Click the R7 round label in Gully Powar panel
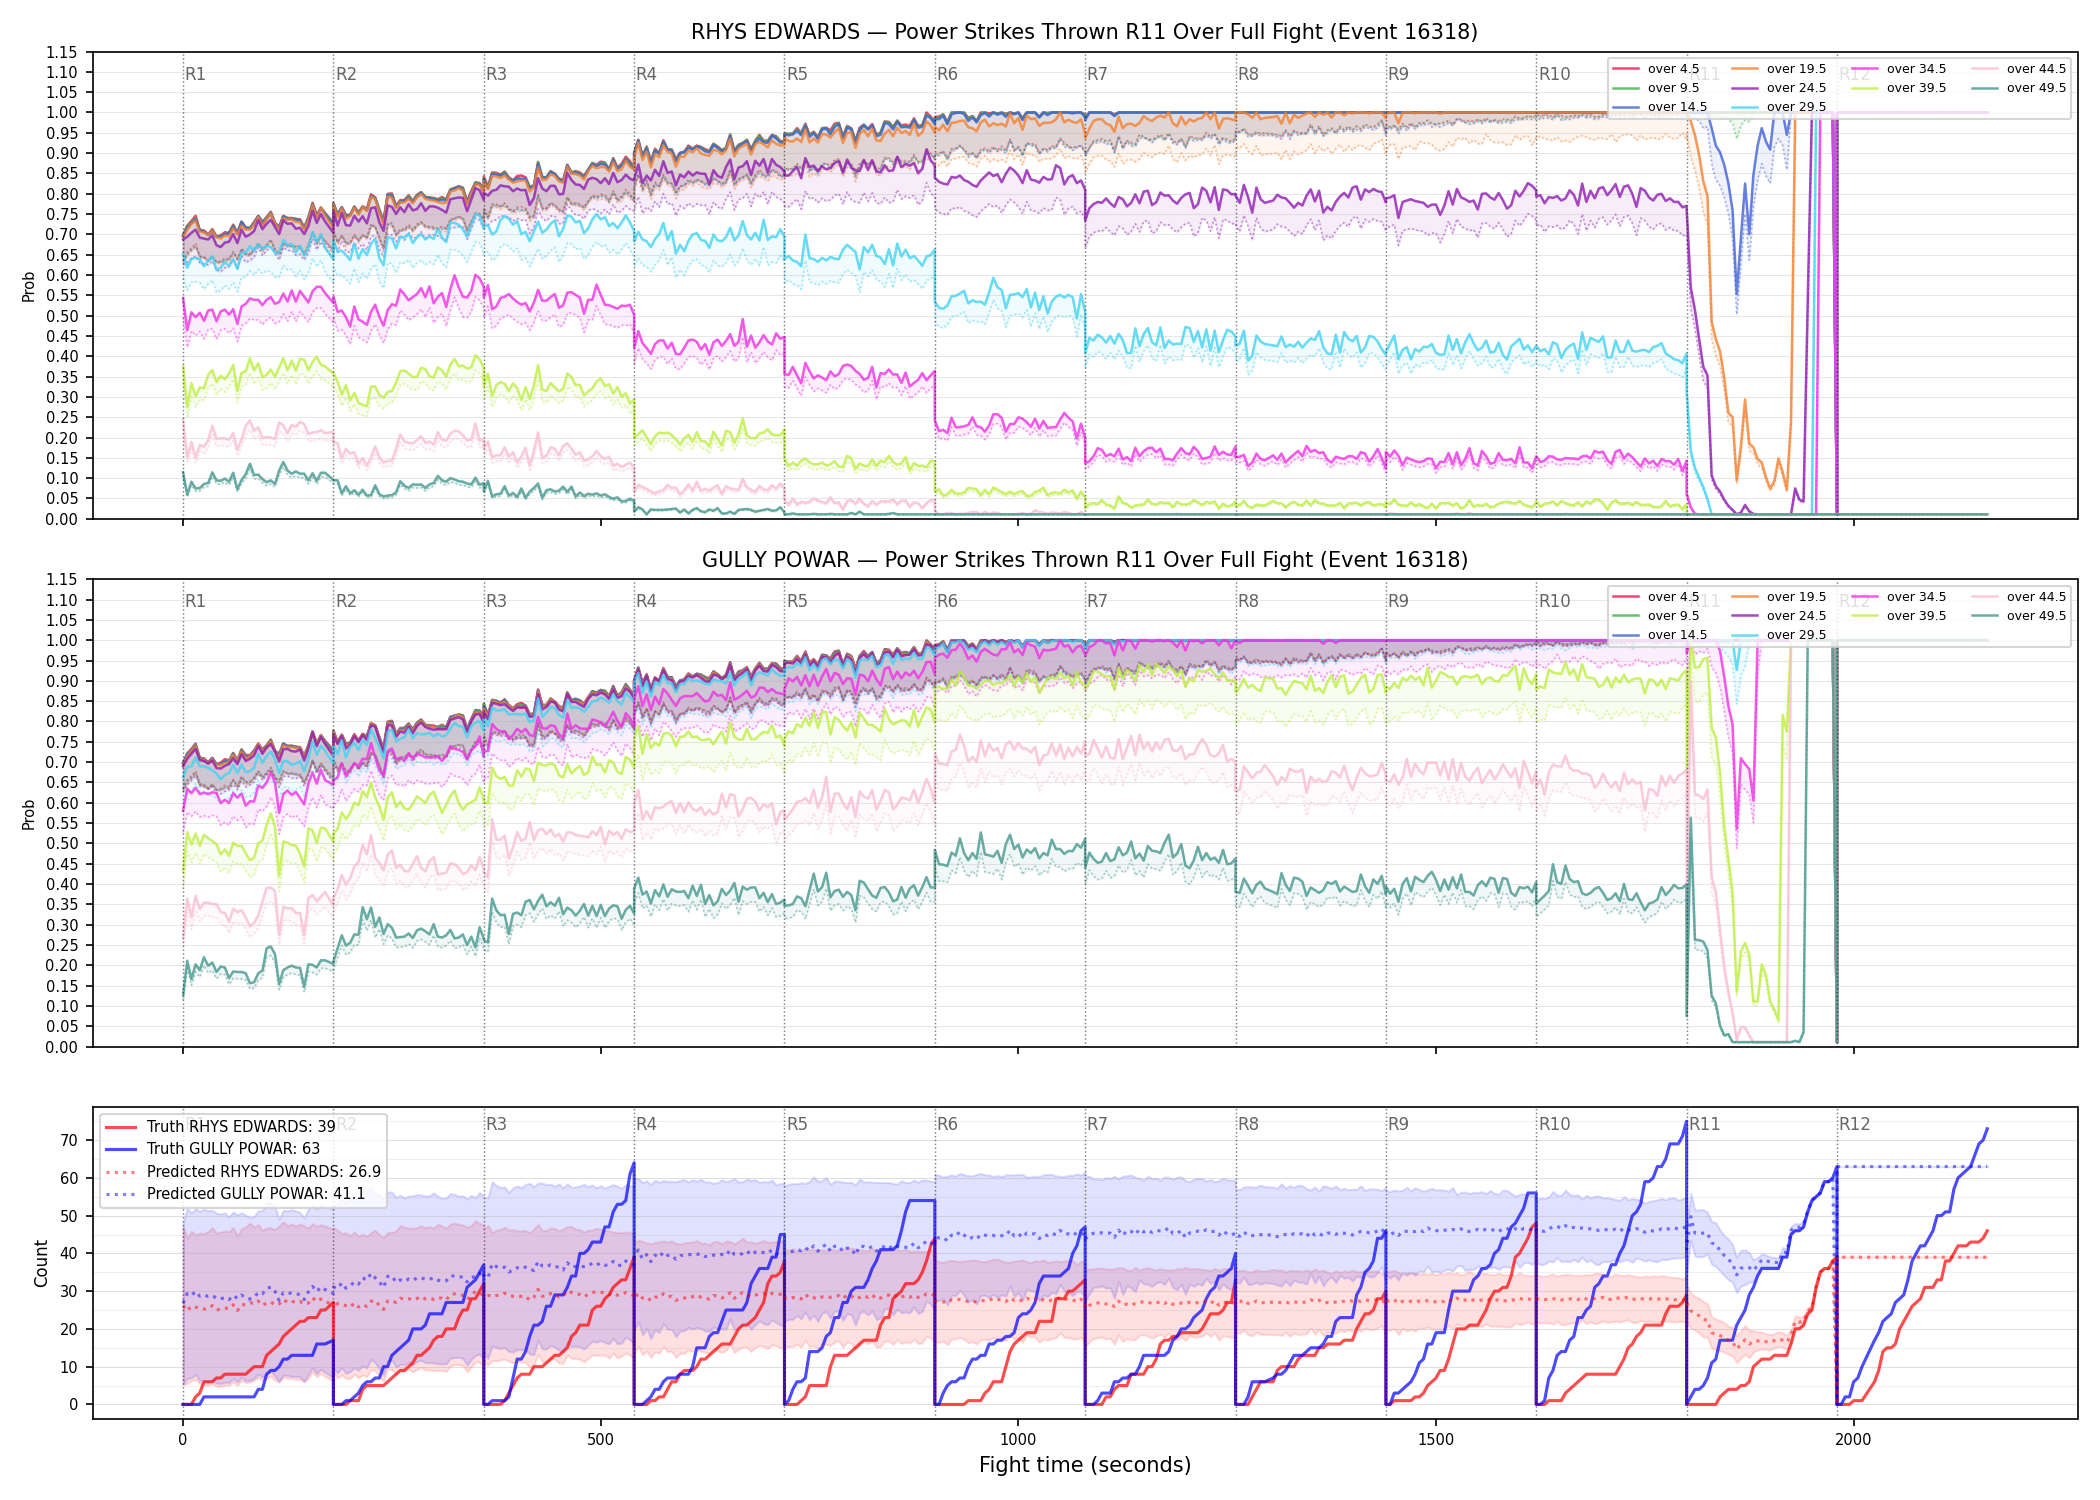This screenshot has height=1500, width=2100. point(1097,601)
